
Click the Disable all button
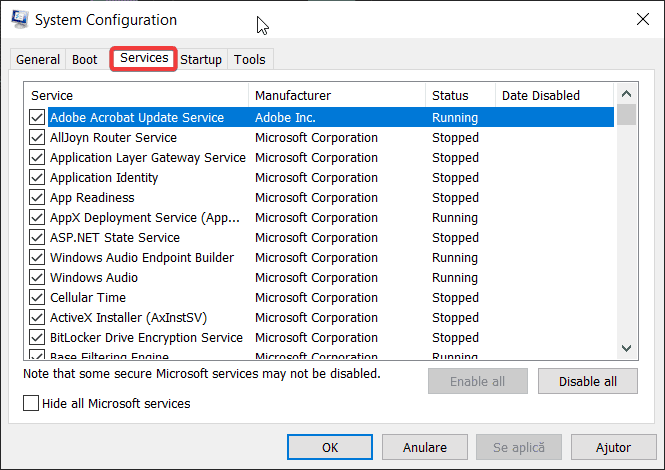point(587,382)
